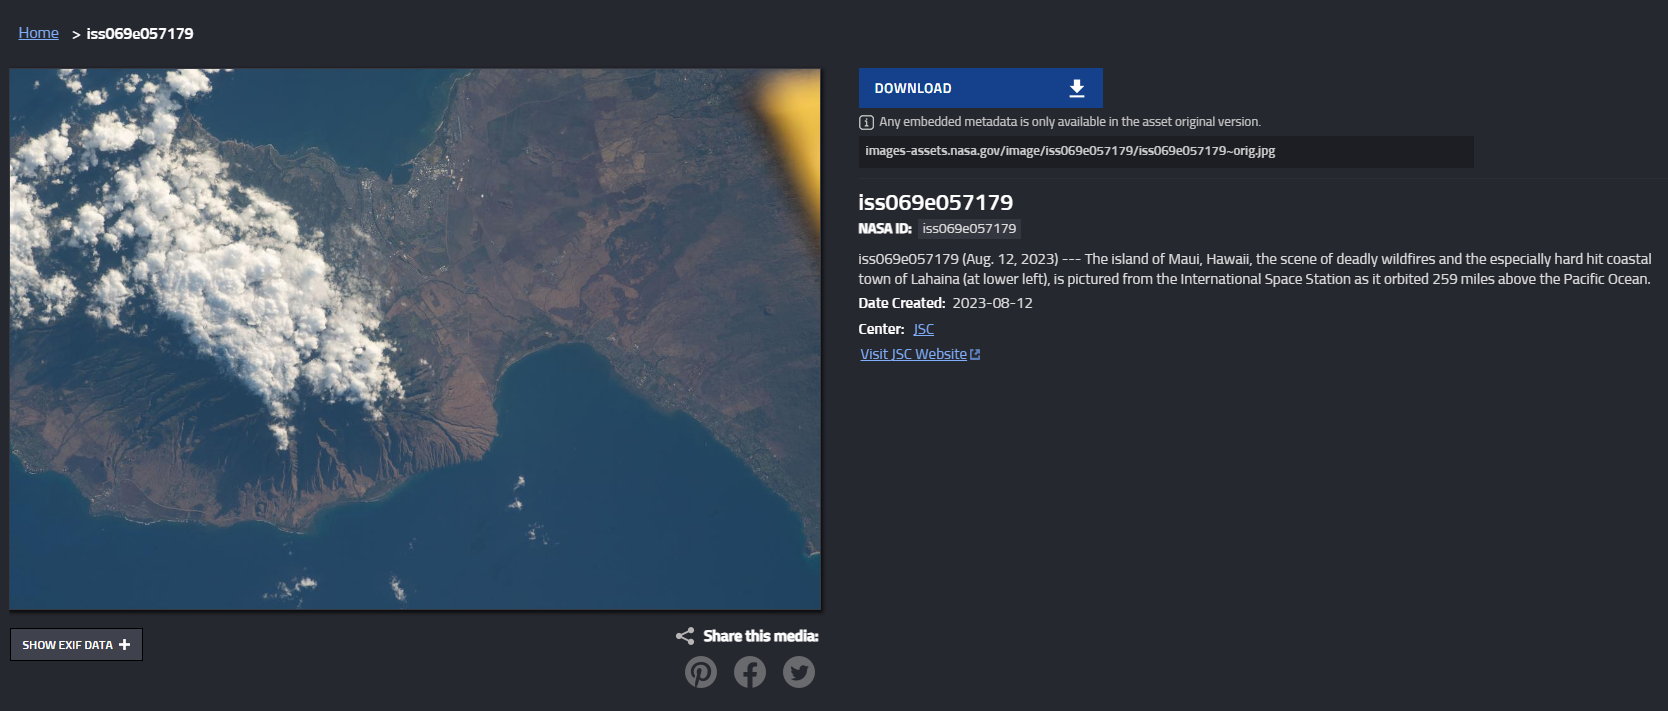Click the iss069e057179 title heading
The width and height of the screenshot is (1668, 711).
click(x=935, y=203)
